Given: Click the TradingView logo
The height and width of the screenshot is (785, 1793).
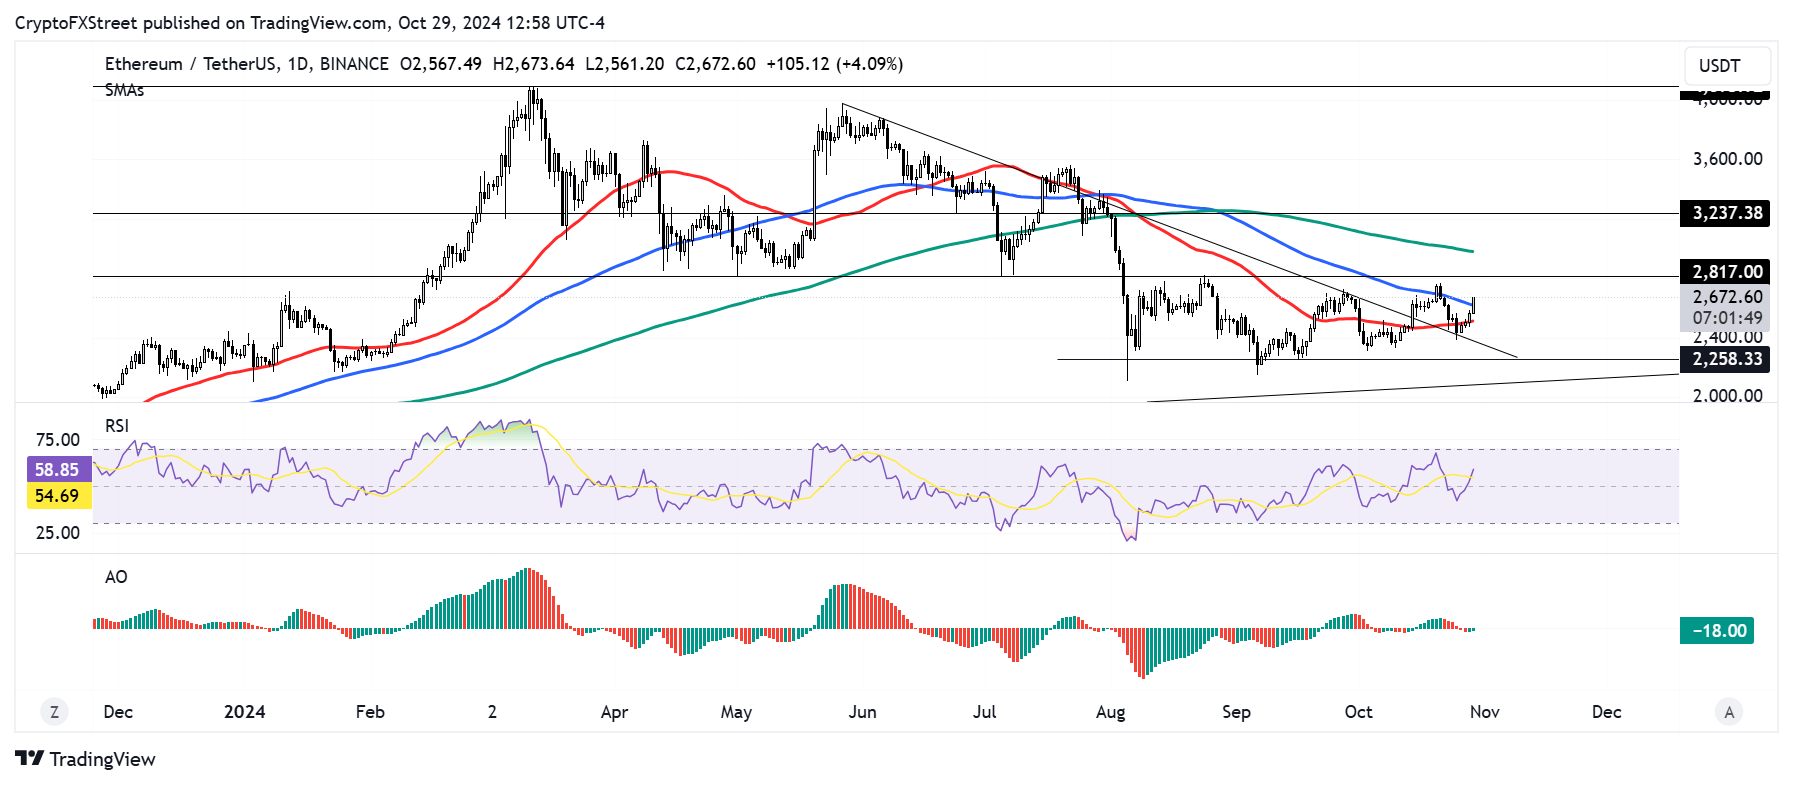Looking at the screenshot, I should click(85, 759).
